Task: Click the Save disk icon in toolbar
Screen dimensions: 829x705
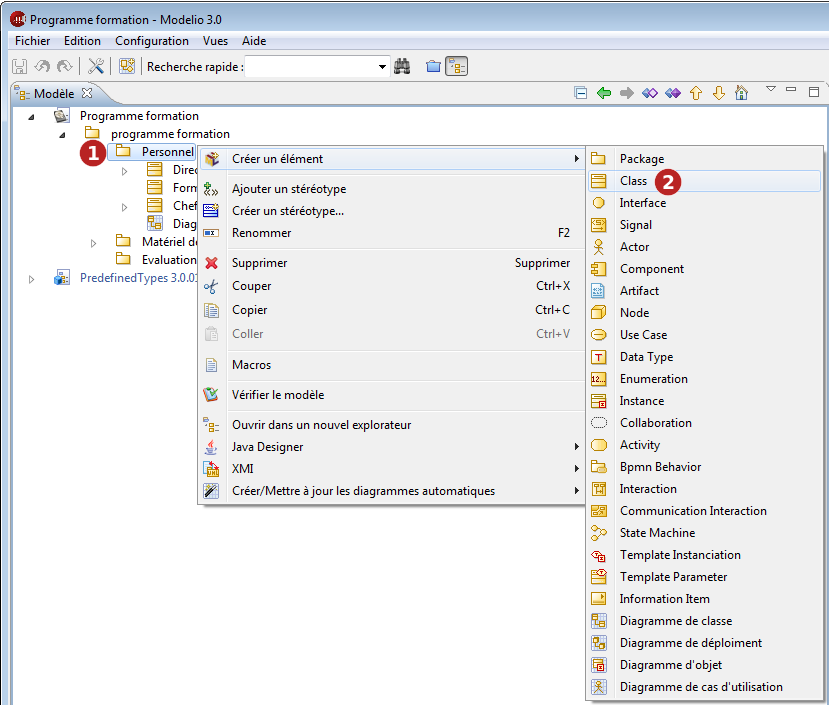Action: pyautogui.click(x=20, y=67)
